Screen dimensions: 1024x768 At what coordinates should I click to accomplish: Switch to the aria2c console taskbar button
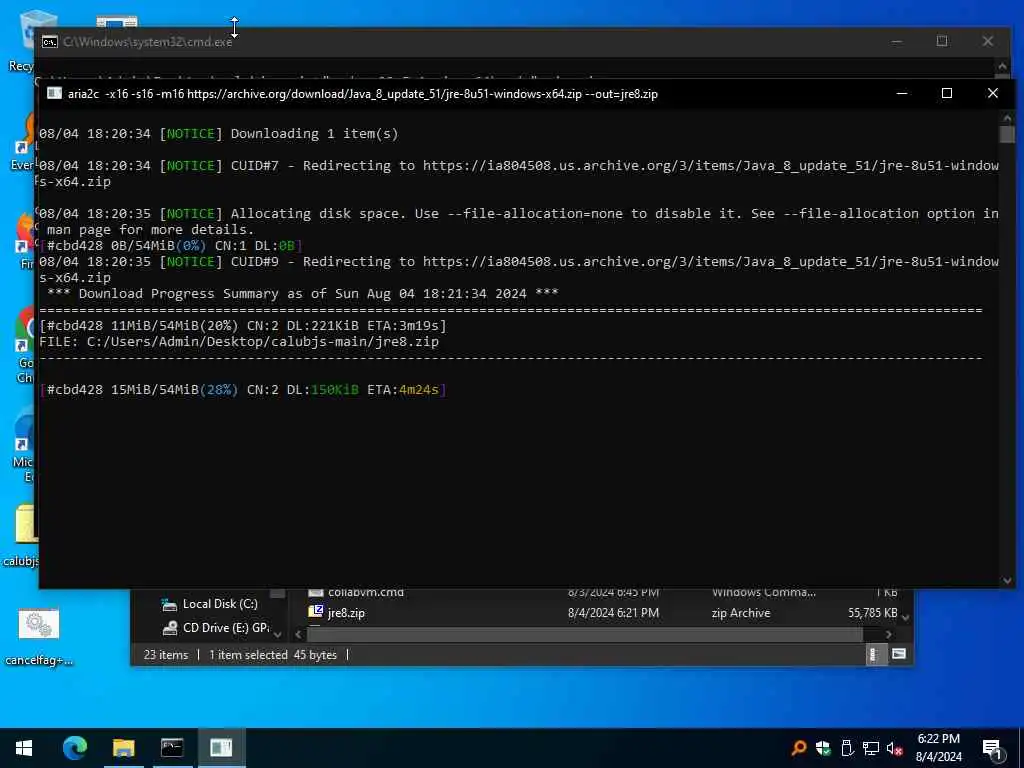pyautogui.click(x=221, y=748)
